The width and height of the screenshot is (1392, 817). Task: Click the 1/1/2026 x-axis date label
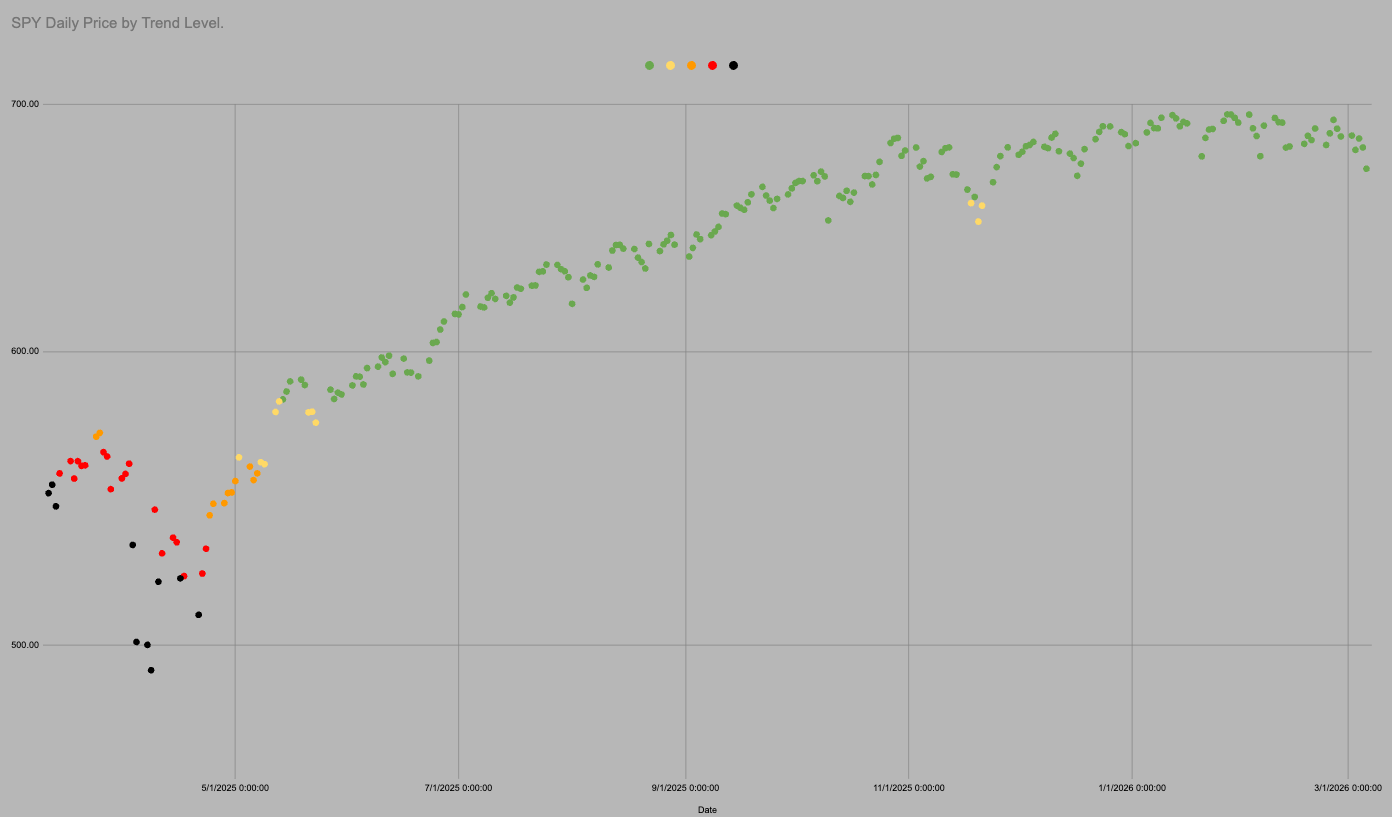point(1132,788)
